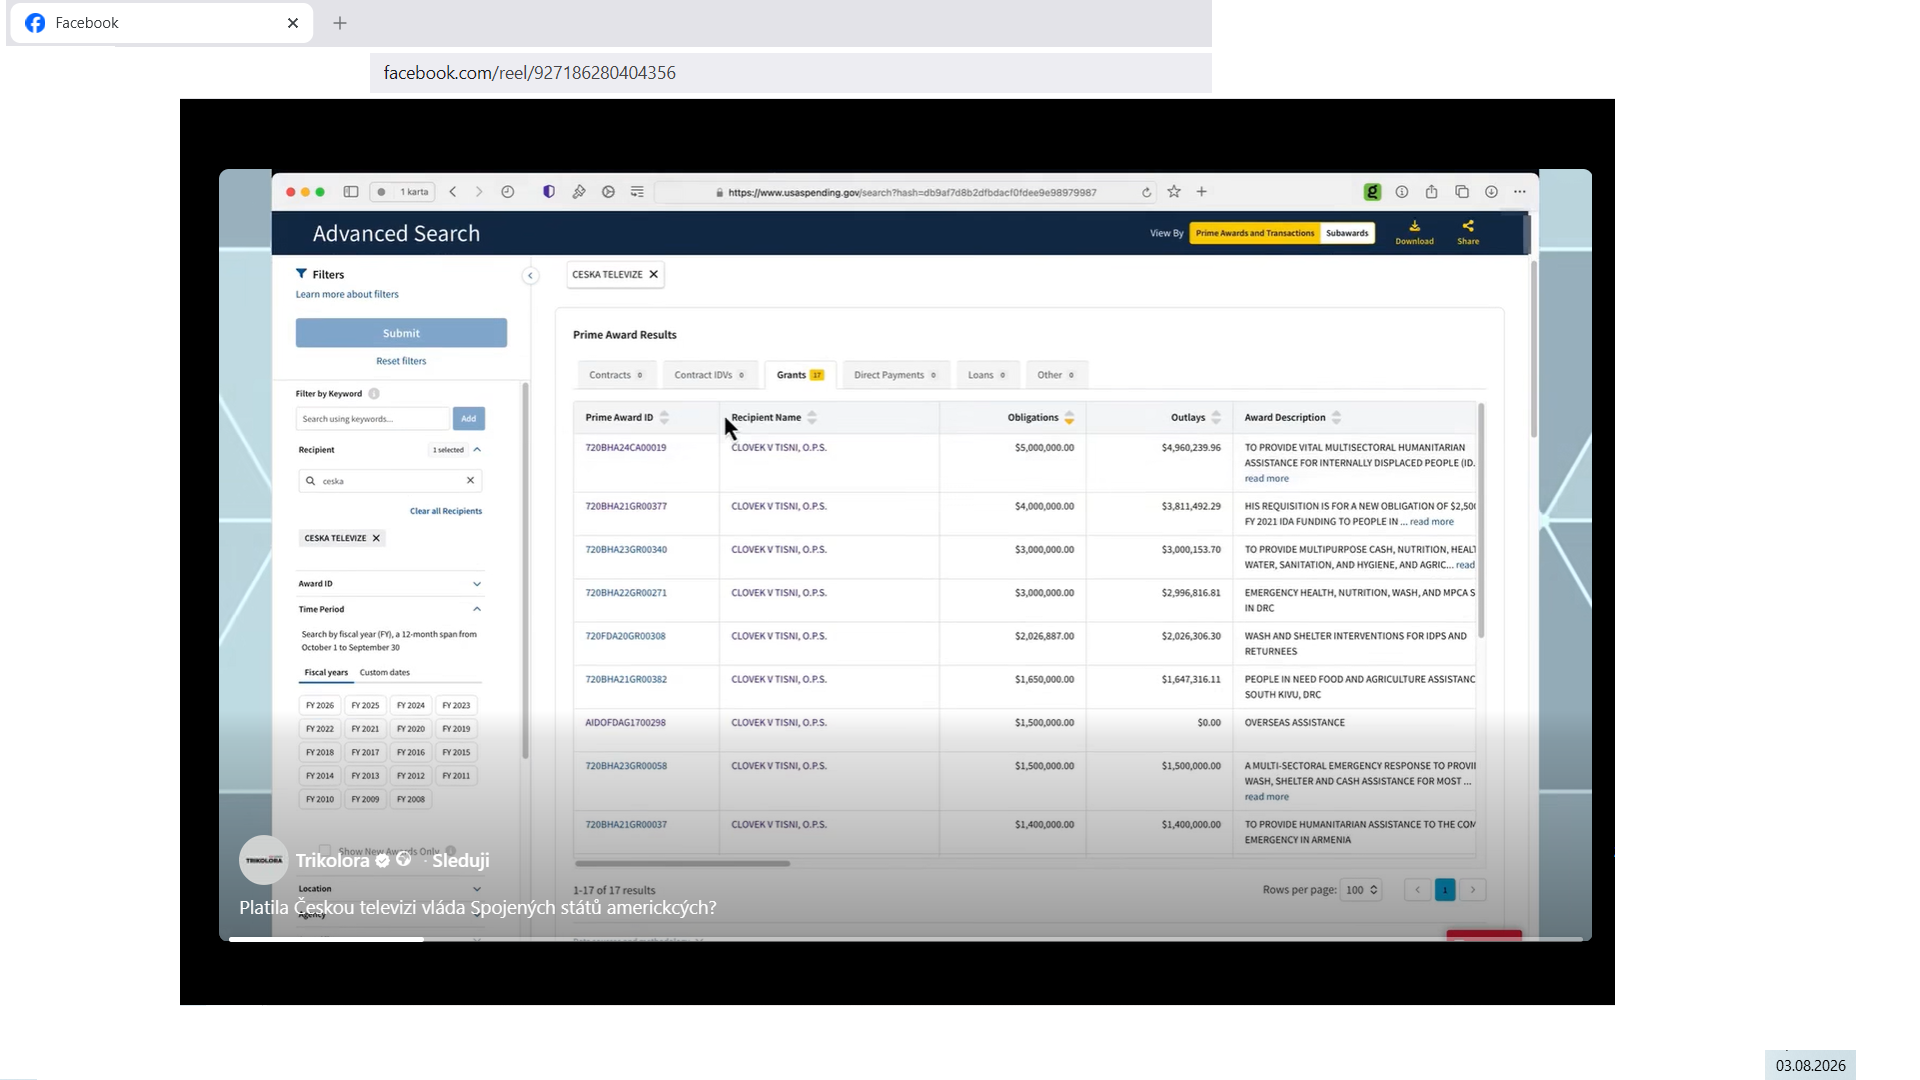The width and height of the screenshot is (1920, 1080).
Task: Collapse the Time Period filter section
Action: pyautogui.click(x=477, y=609)
